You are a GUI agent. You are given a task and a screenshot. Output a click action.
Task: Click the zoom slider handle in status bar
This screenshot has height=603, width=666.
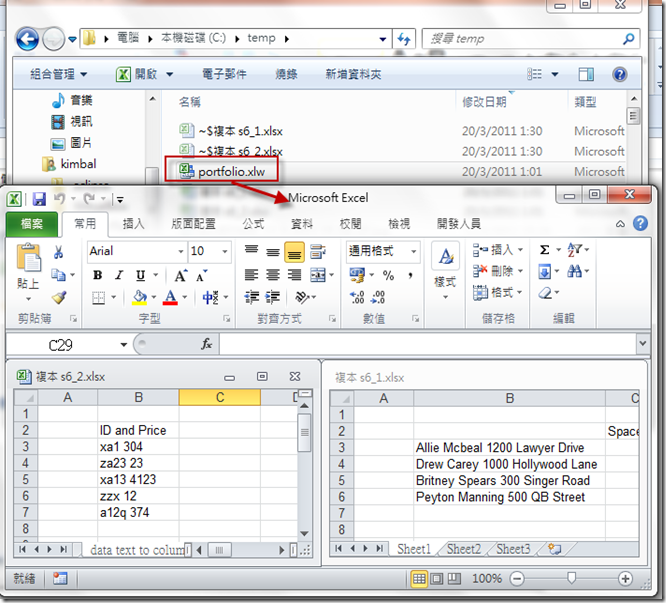click(x=572, y=578)
